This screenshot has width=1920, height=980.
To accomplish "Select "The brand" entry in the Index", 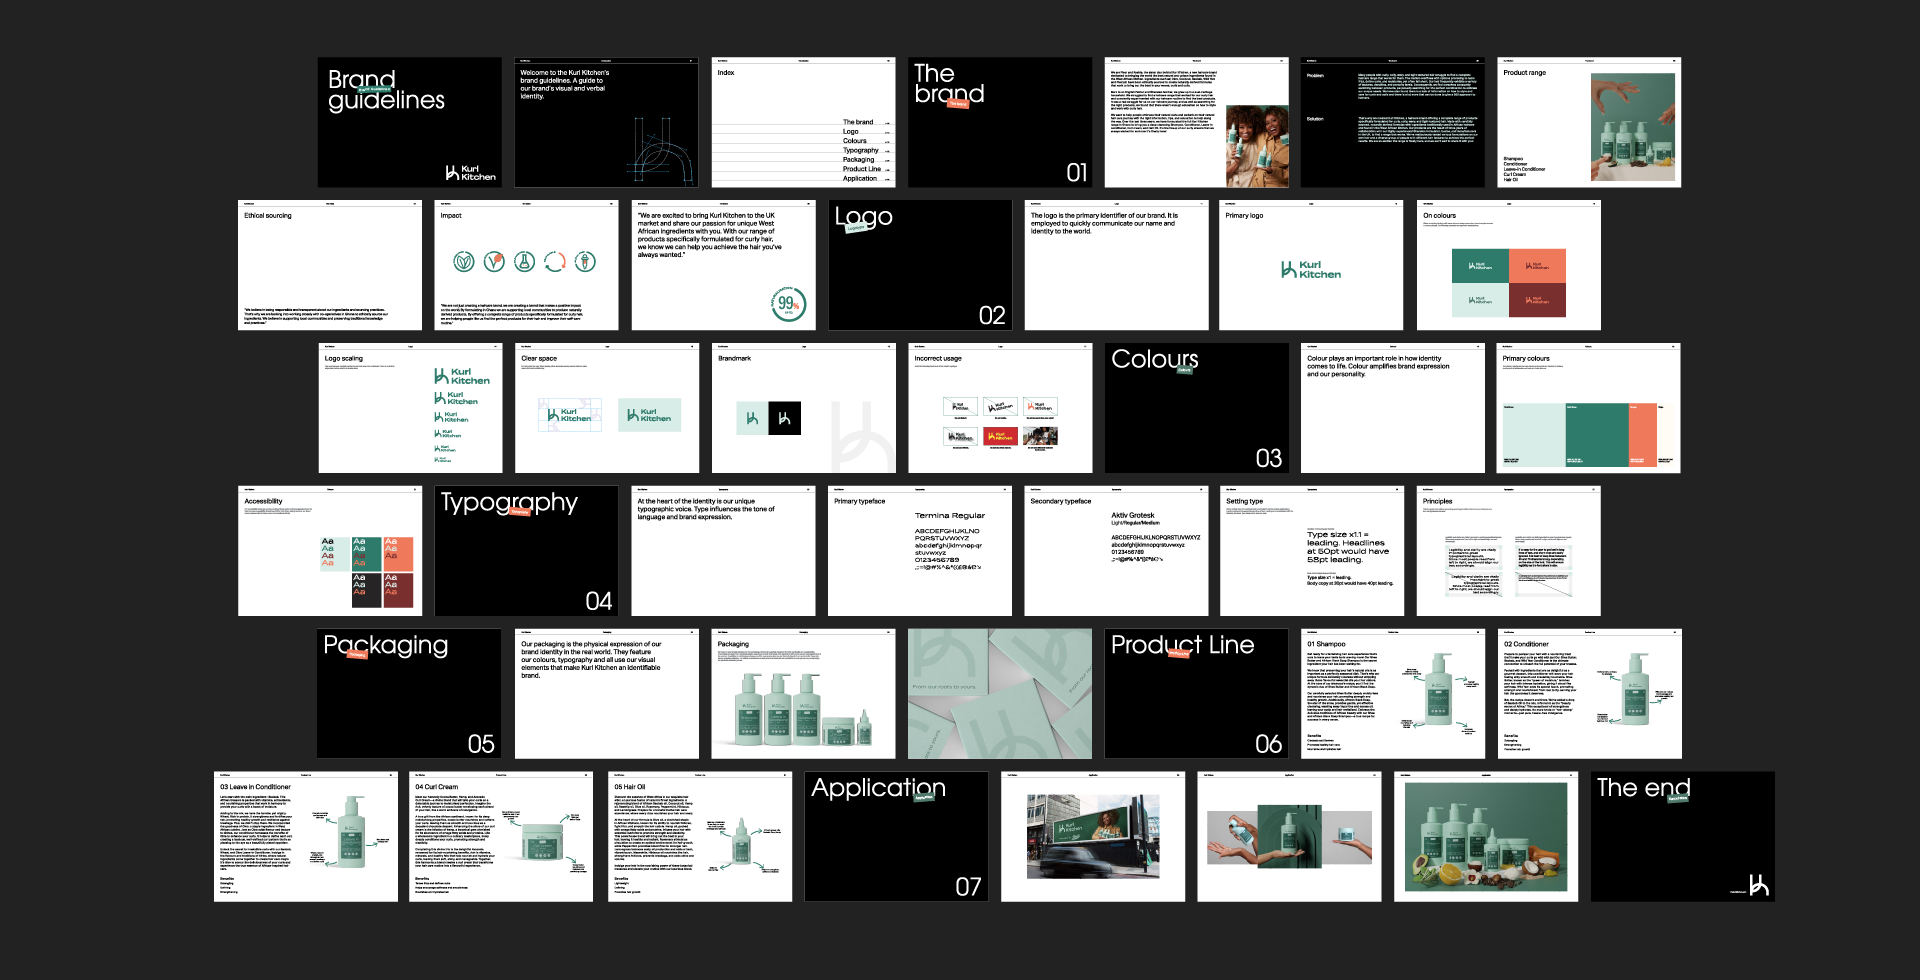I will coord(858,122).
